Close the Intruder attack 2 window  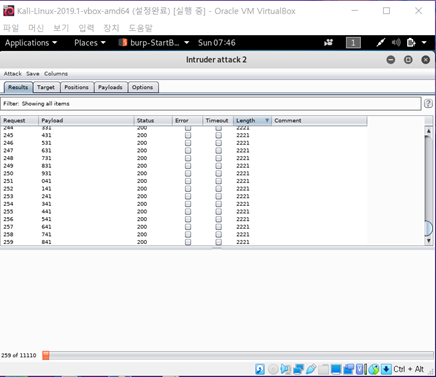point(426,60)
